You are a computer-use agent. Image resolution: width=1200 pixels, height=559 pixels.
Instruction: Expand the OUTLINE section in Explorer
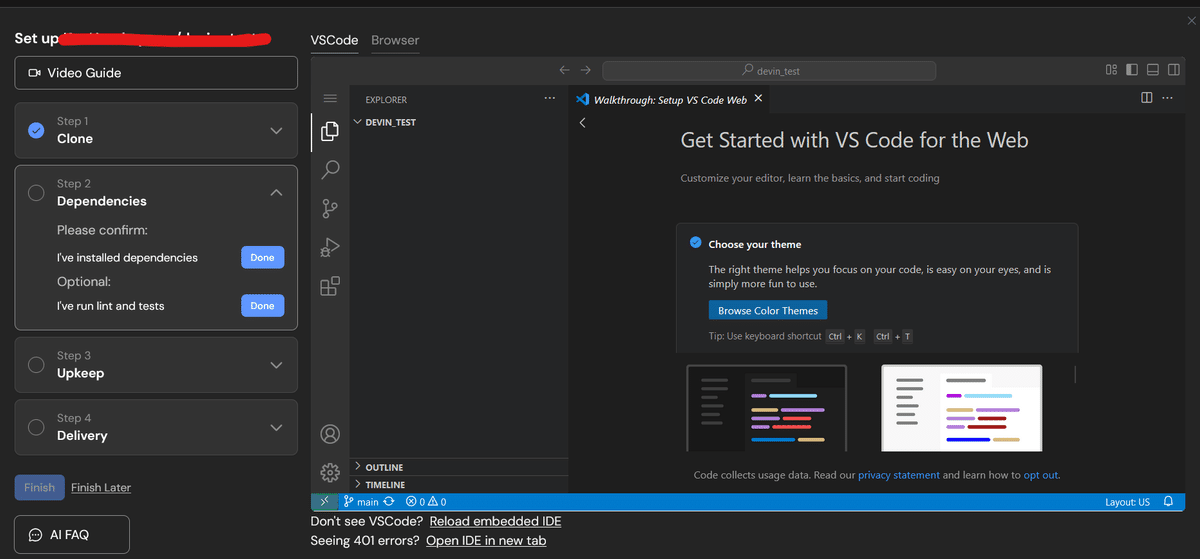coord(384,467)
